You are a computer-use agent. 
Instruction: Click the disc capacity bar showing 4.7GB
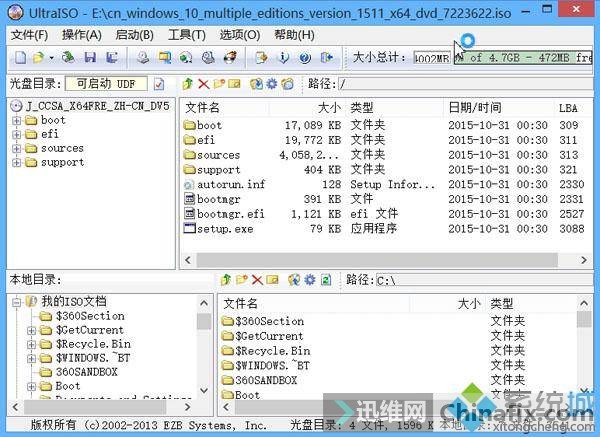(523, 58)
